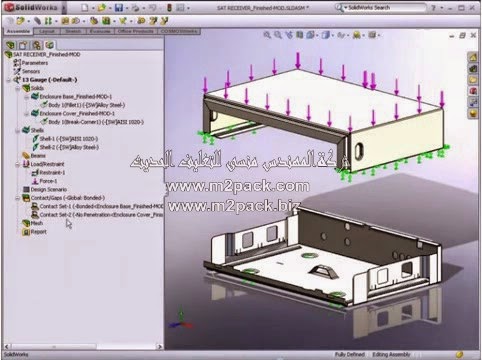Open the PropertyManager tab icon
The image size is (482, 360).
point(23,45)
